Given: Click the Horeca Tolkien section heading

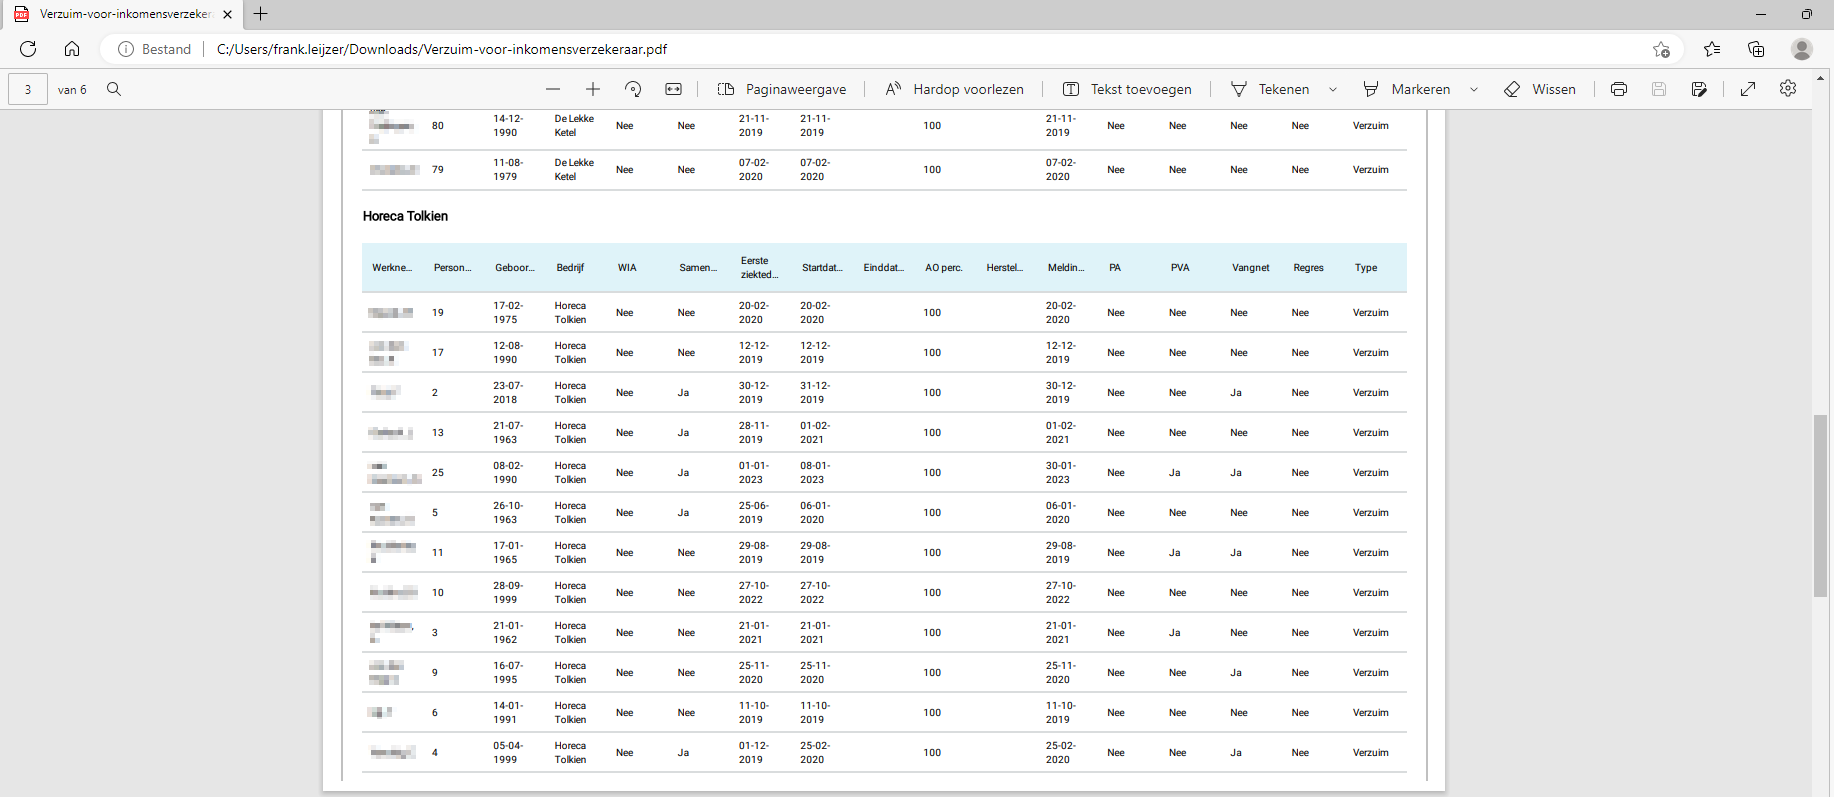Looking at the screenshot, I should pos(405,216).
